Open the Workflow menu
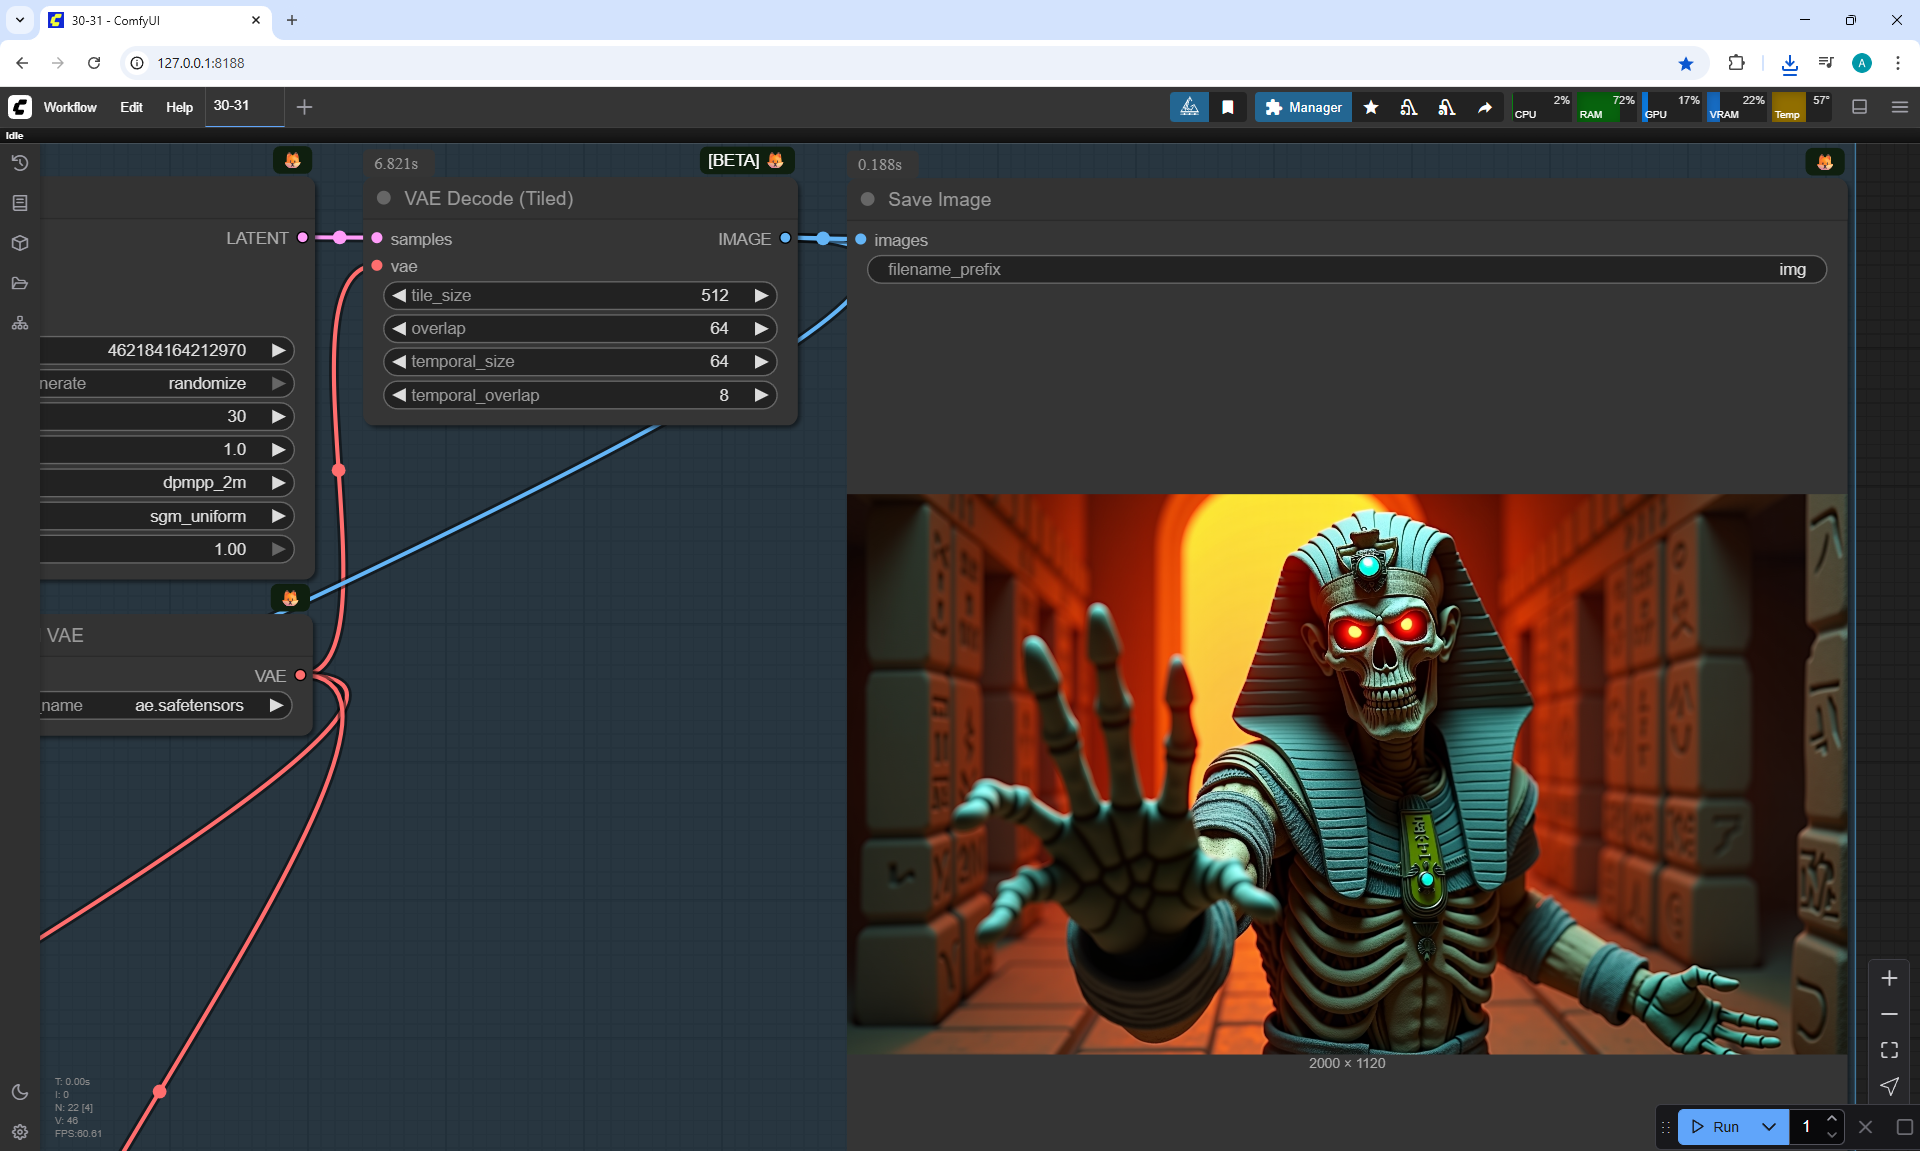Image resolution: width=1920 pixels, height=1151 pixels. tap(70, 107)
